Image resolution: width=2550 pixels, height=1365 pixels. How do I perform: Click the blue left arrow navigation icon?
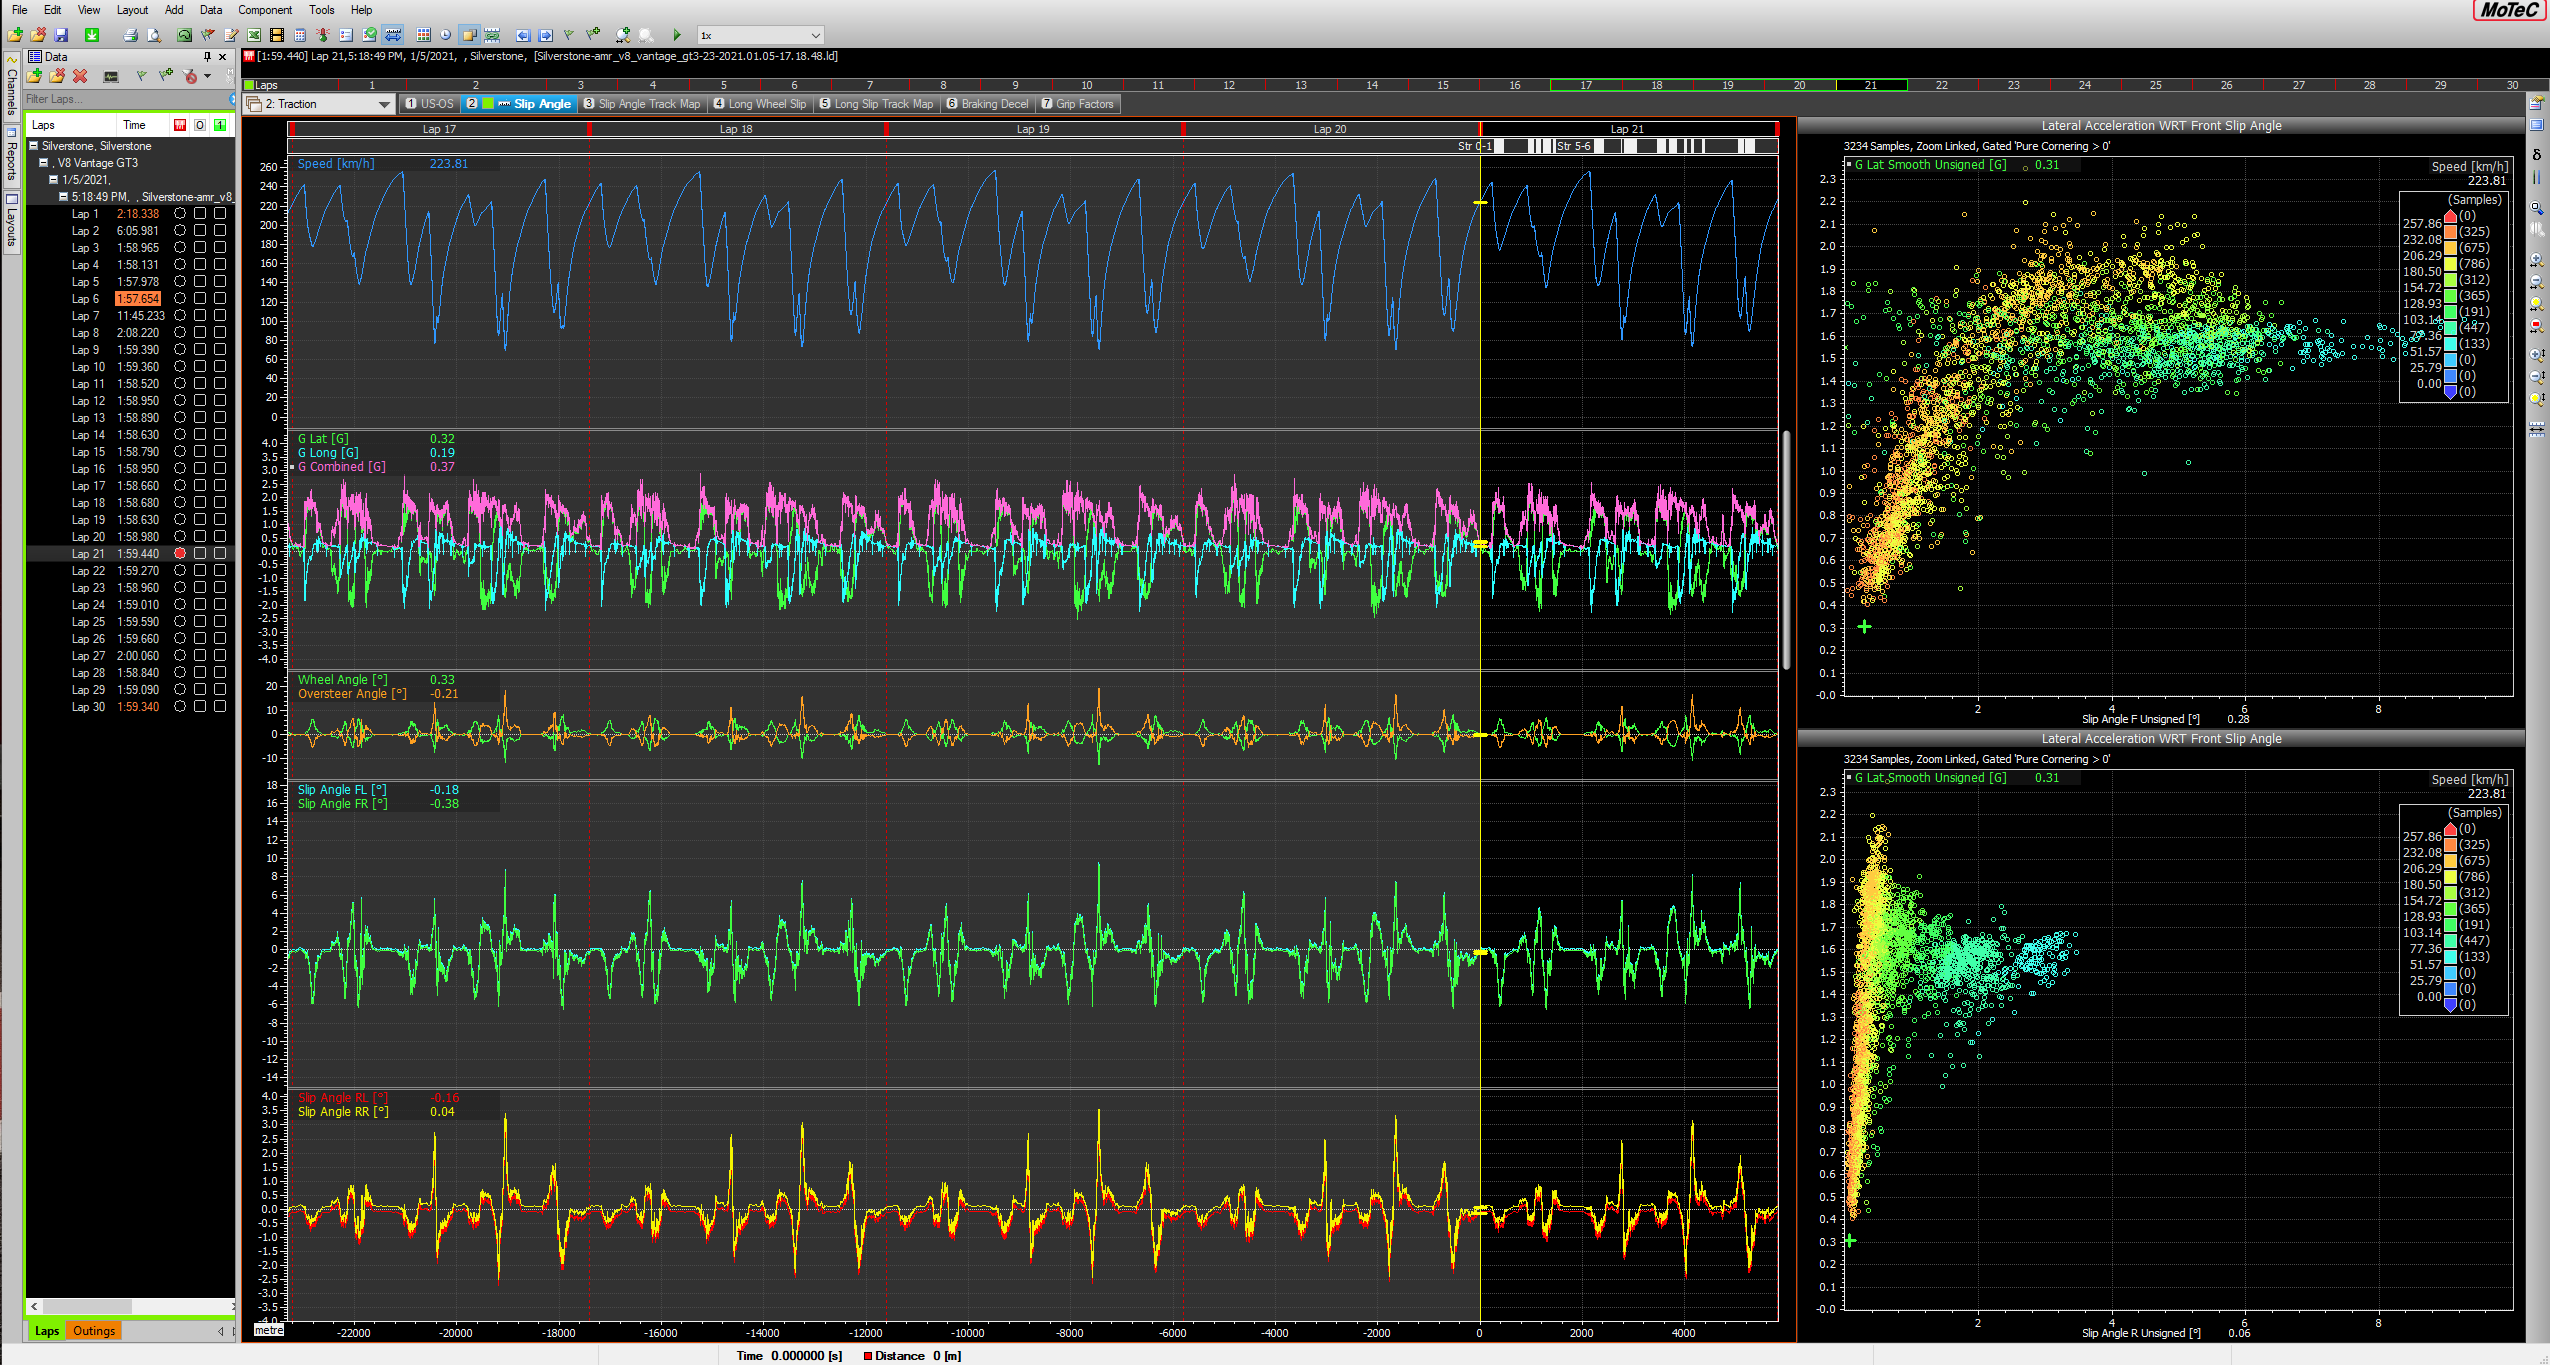point(523,35)
